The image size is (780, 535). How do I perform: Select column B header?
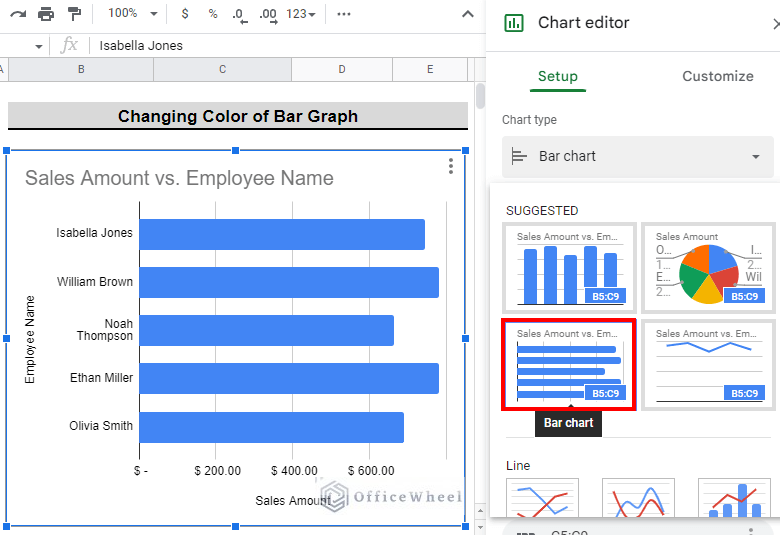click(x=81, y=69)
